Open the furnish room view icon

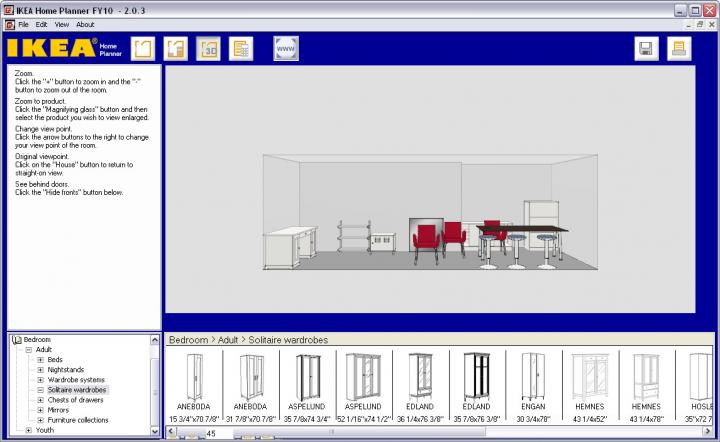coord(176,49)
